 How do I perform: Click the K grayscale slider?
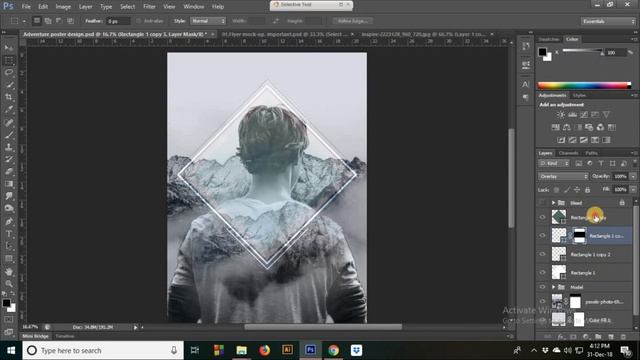[582, 51]
